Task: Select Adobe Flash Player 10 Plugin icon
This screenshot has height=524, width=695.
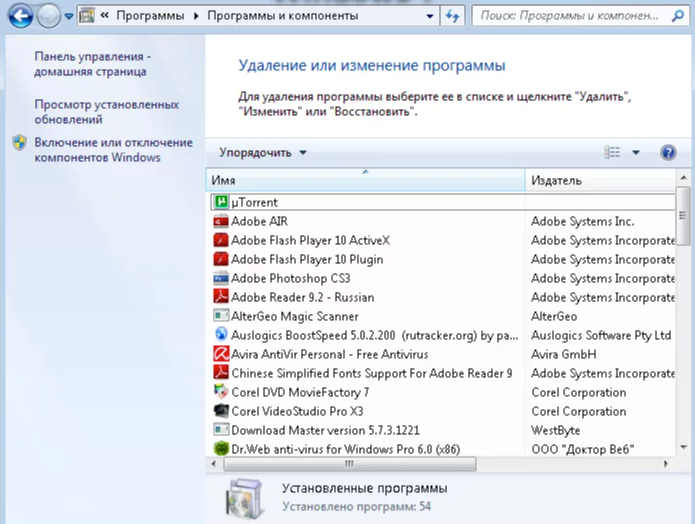Action: (221, 259)
